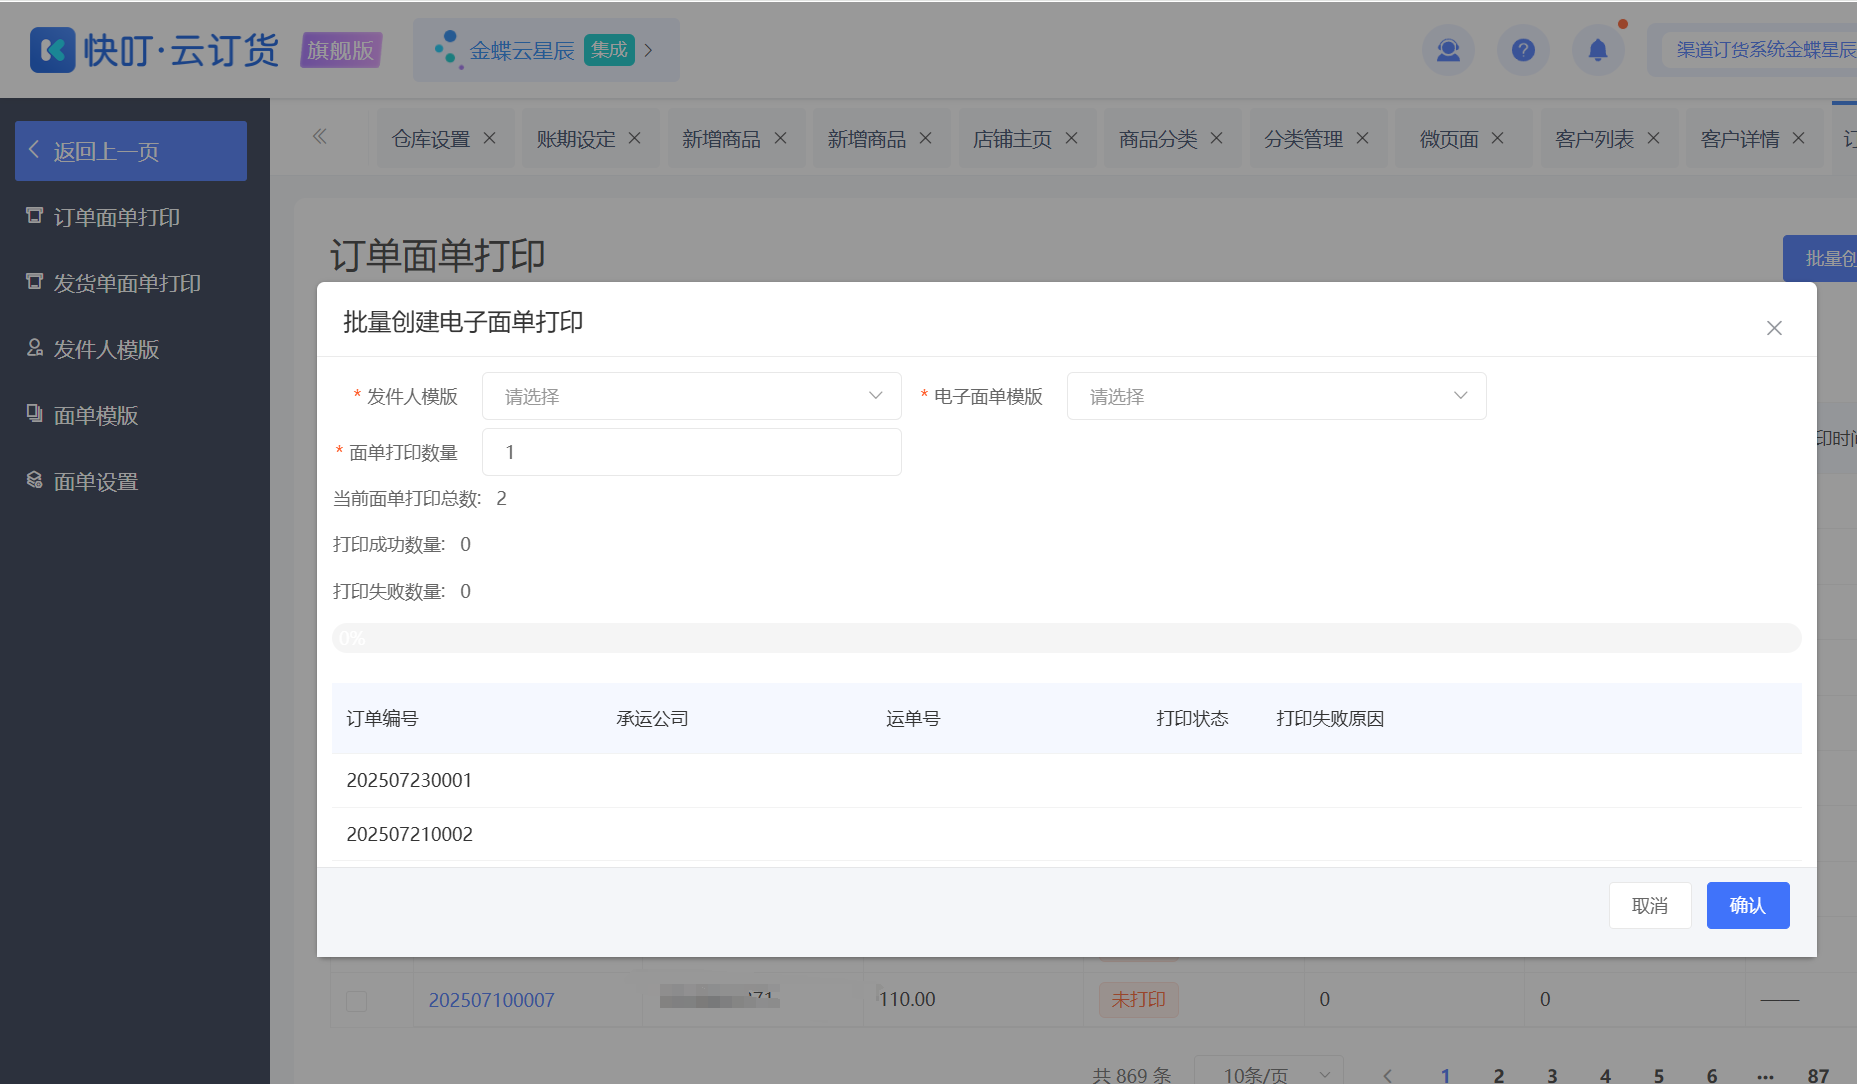Close the 微页面 tab
This screenshot has height=1084, width=1857.
tap(1498, 138)
